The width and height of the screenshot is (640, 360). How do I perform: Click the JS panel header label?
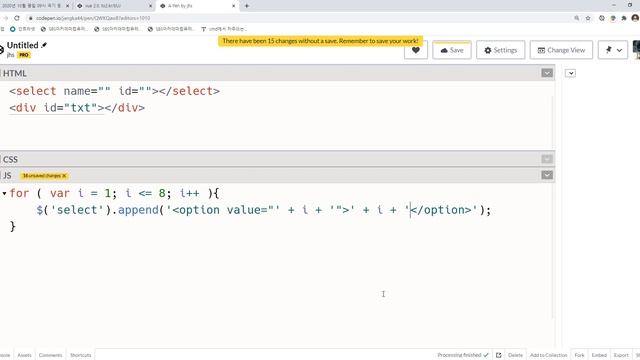click(7, 176)
